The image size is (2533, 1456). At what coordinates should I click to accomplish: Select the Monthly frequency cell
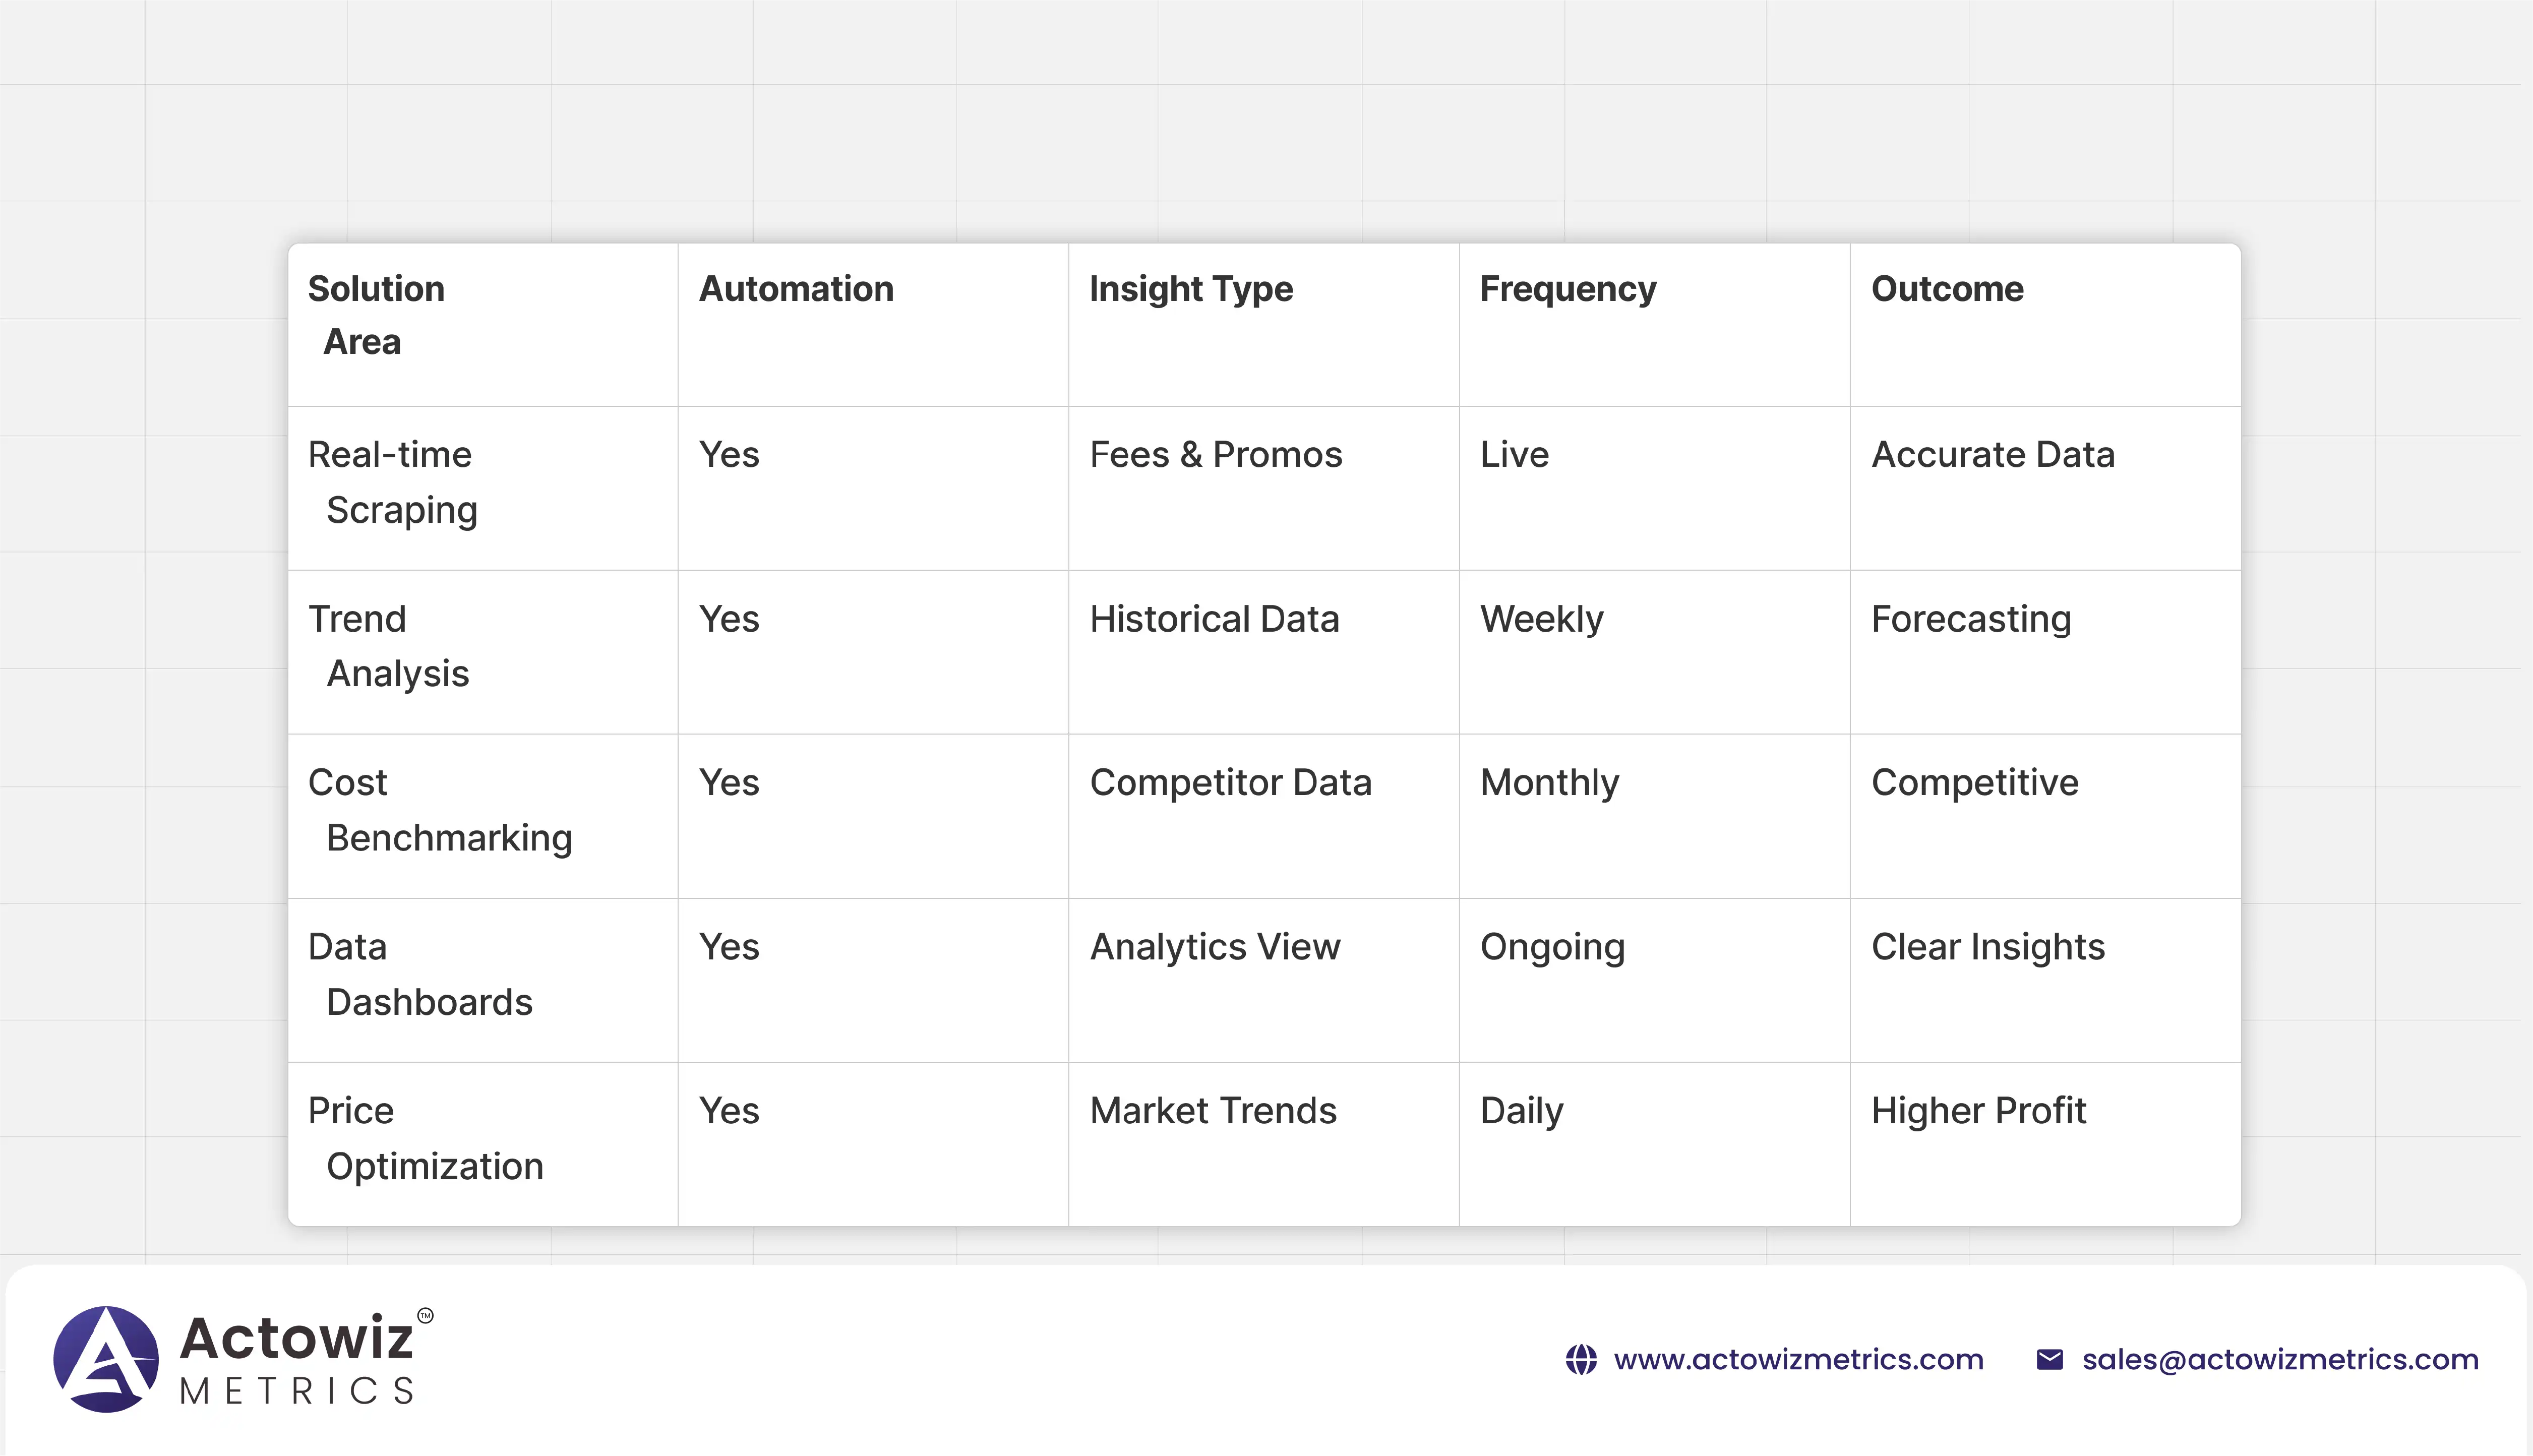(x=1549, y=783)
